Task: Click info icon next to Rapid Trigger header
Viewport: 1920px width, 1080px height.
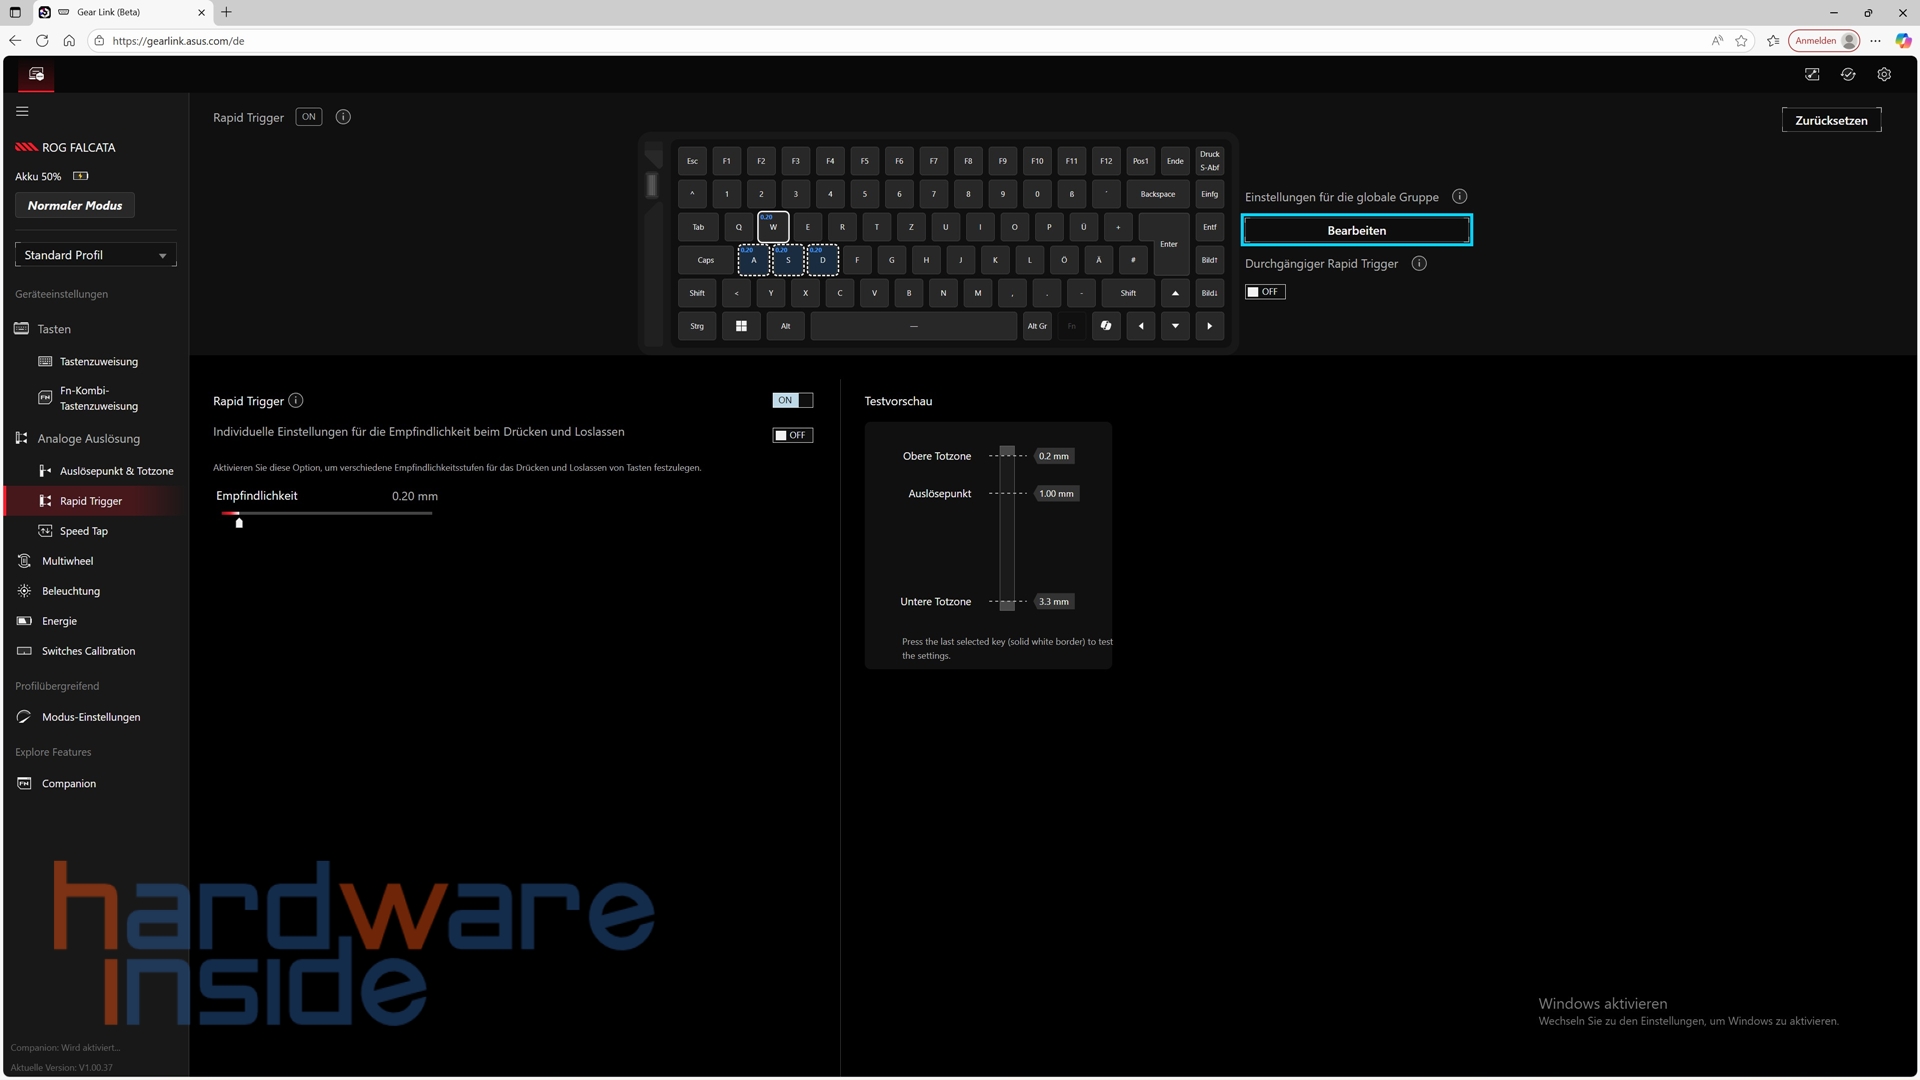Action: (343, 117)
